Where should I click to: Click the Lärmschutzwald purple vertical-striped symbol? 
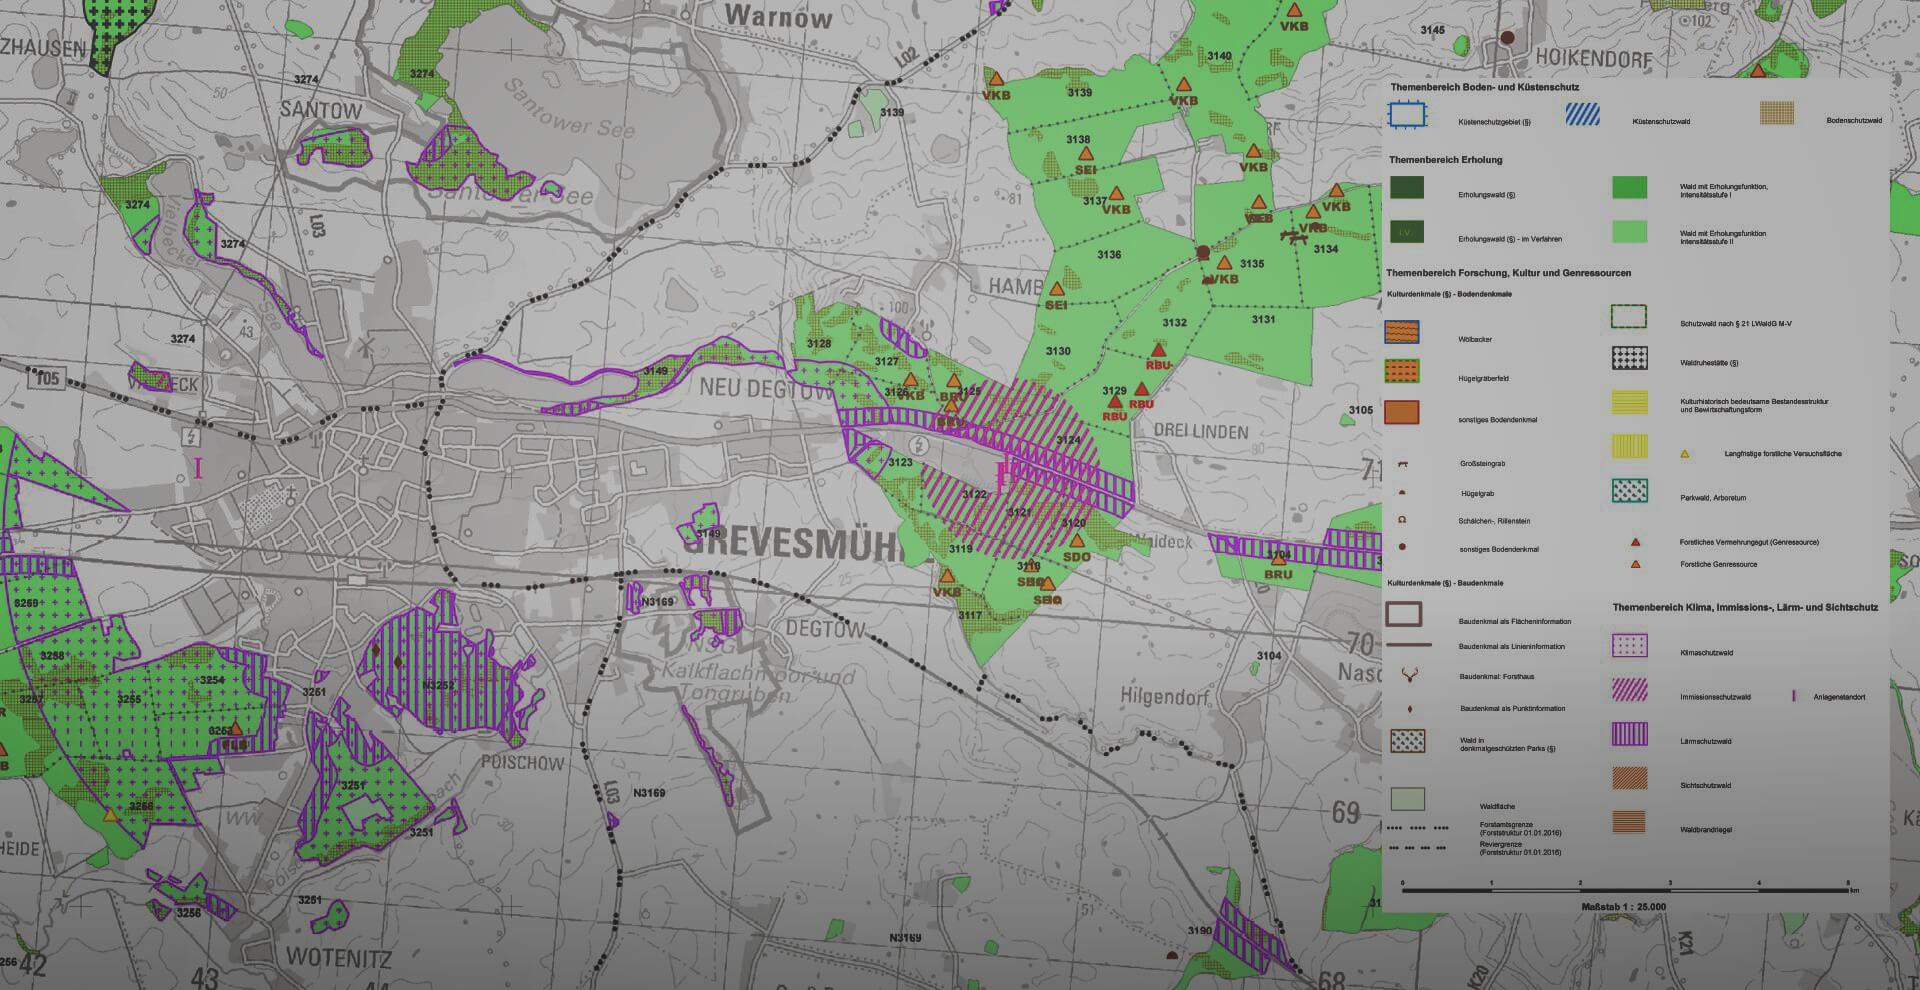(1629, 734)
